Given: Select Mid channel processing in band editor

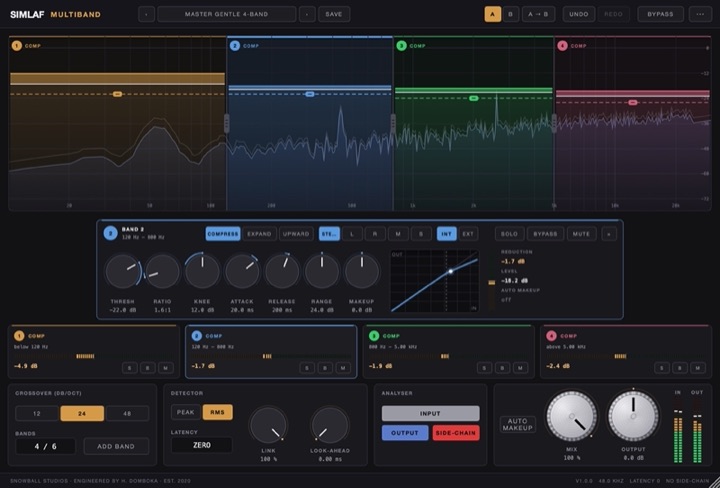Looking at the screenshot, I should 398,234.
